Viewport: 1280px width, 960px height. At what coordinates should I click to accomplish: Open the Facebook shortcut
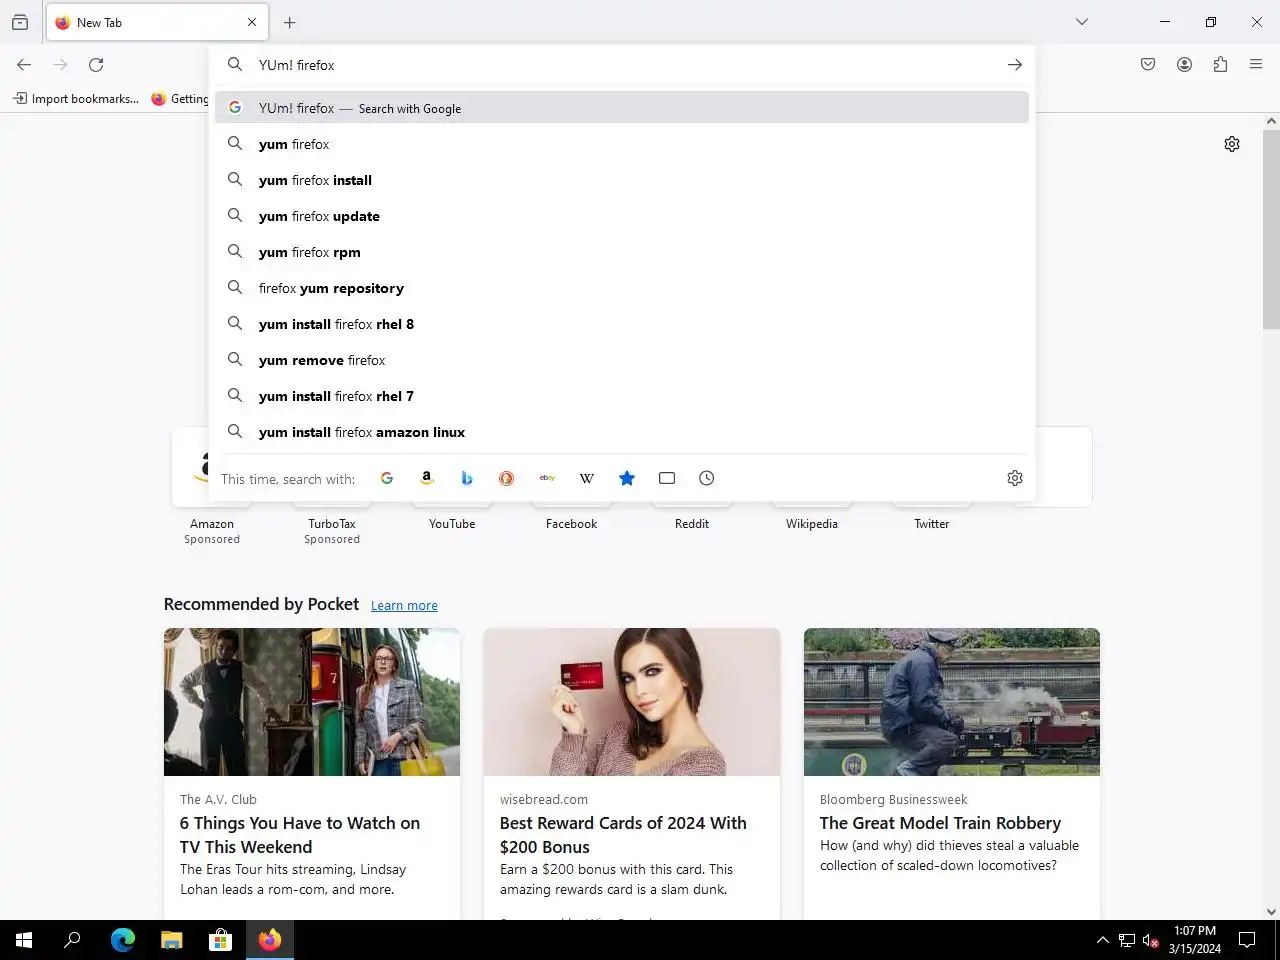[x=571, y=523]
